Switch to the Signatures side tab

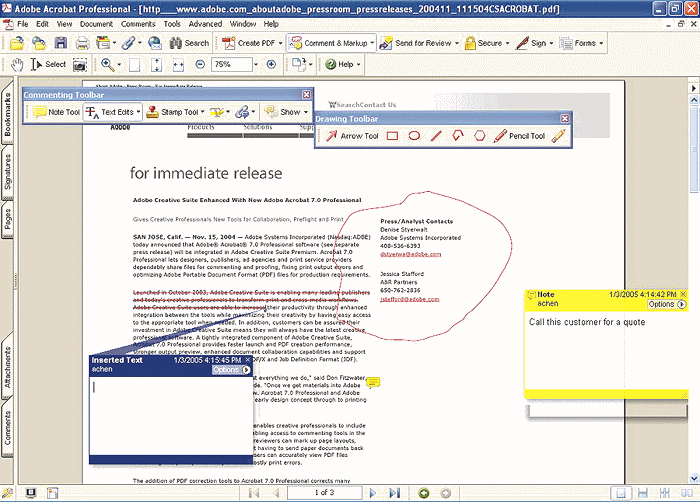[8, 172]
